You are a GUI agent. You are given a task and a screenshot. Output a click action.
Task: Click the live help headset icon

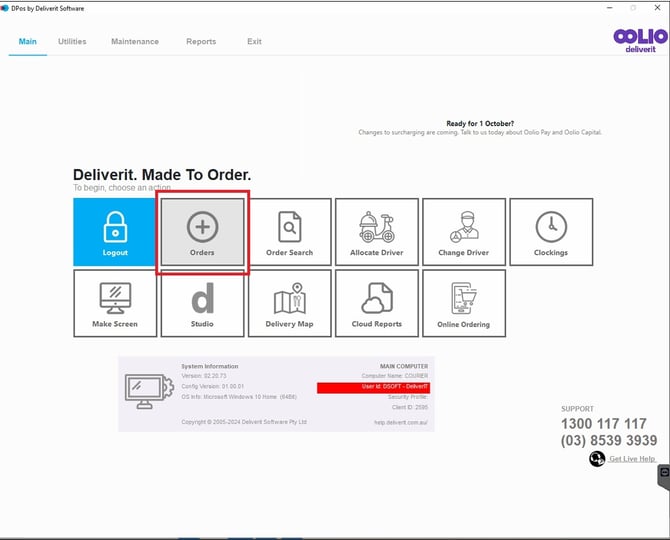pyautogui.click(x=597, y=459)
